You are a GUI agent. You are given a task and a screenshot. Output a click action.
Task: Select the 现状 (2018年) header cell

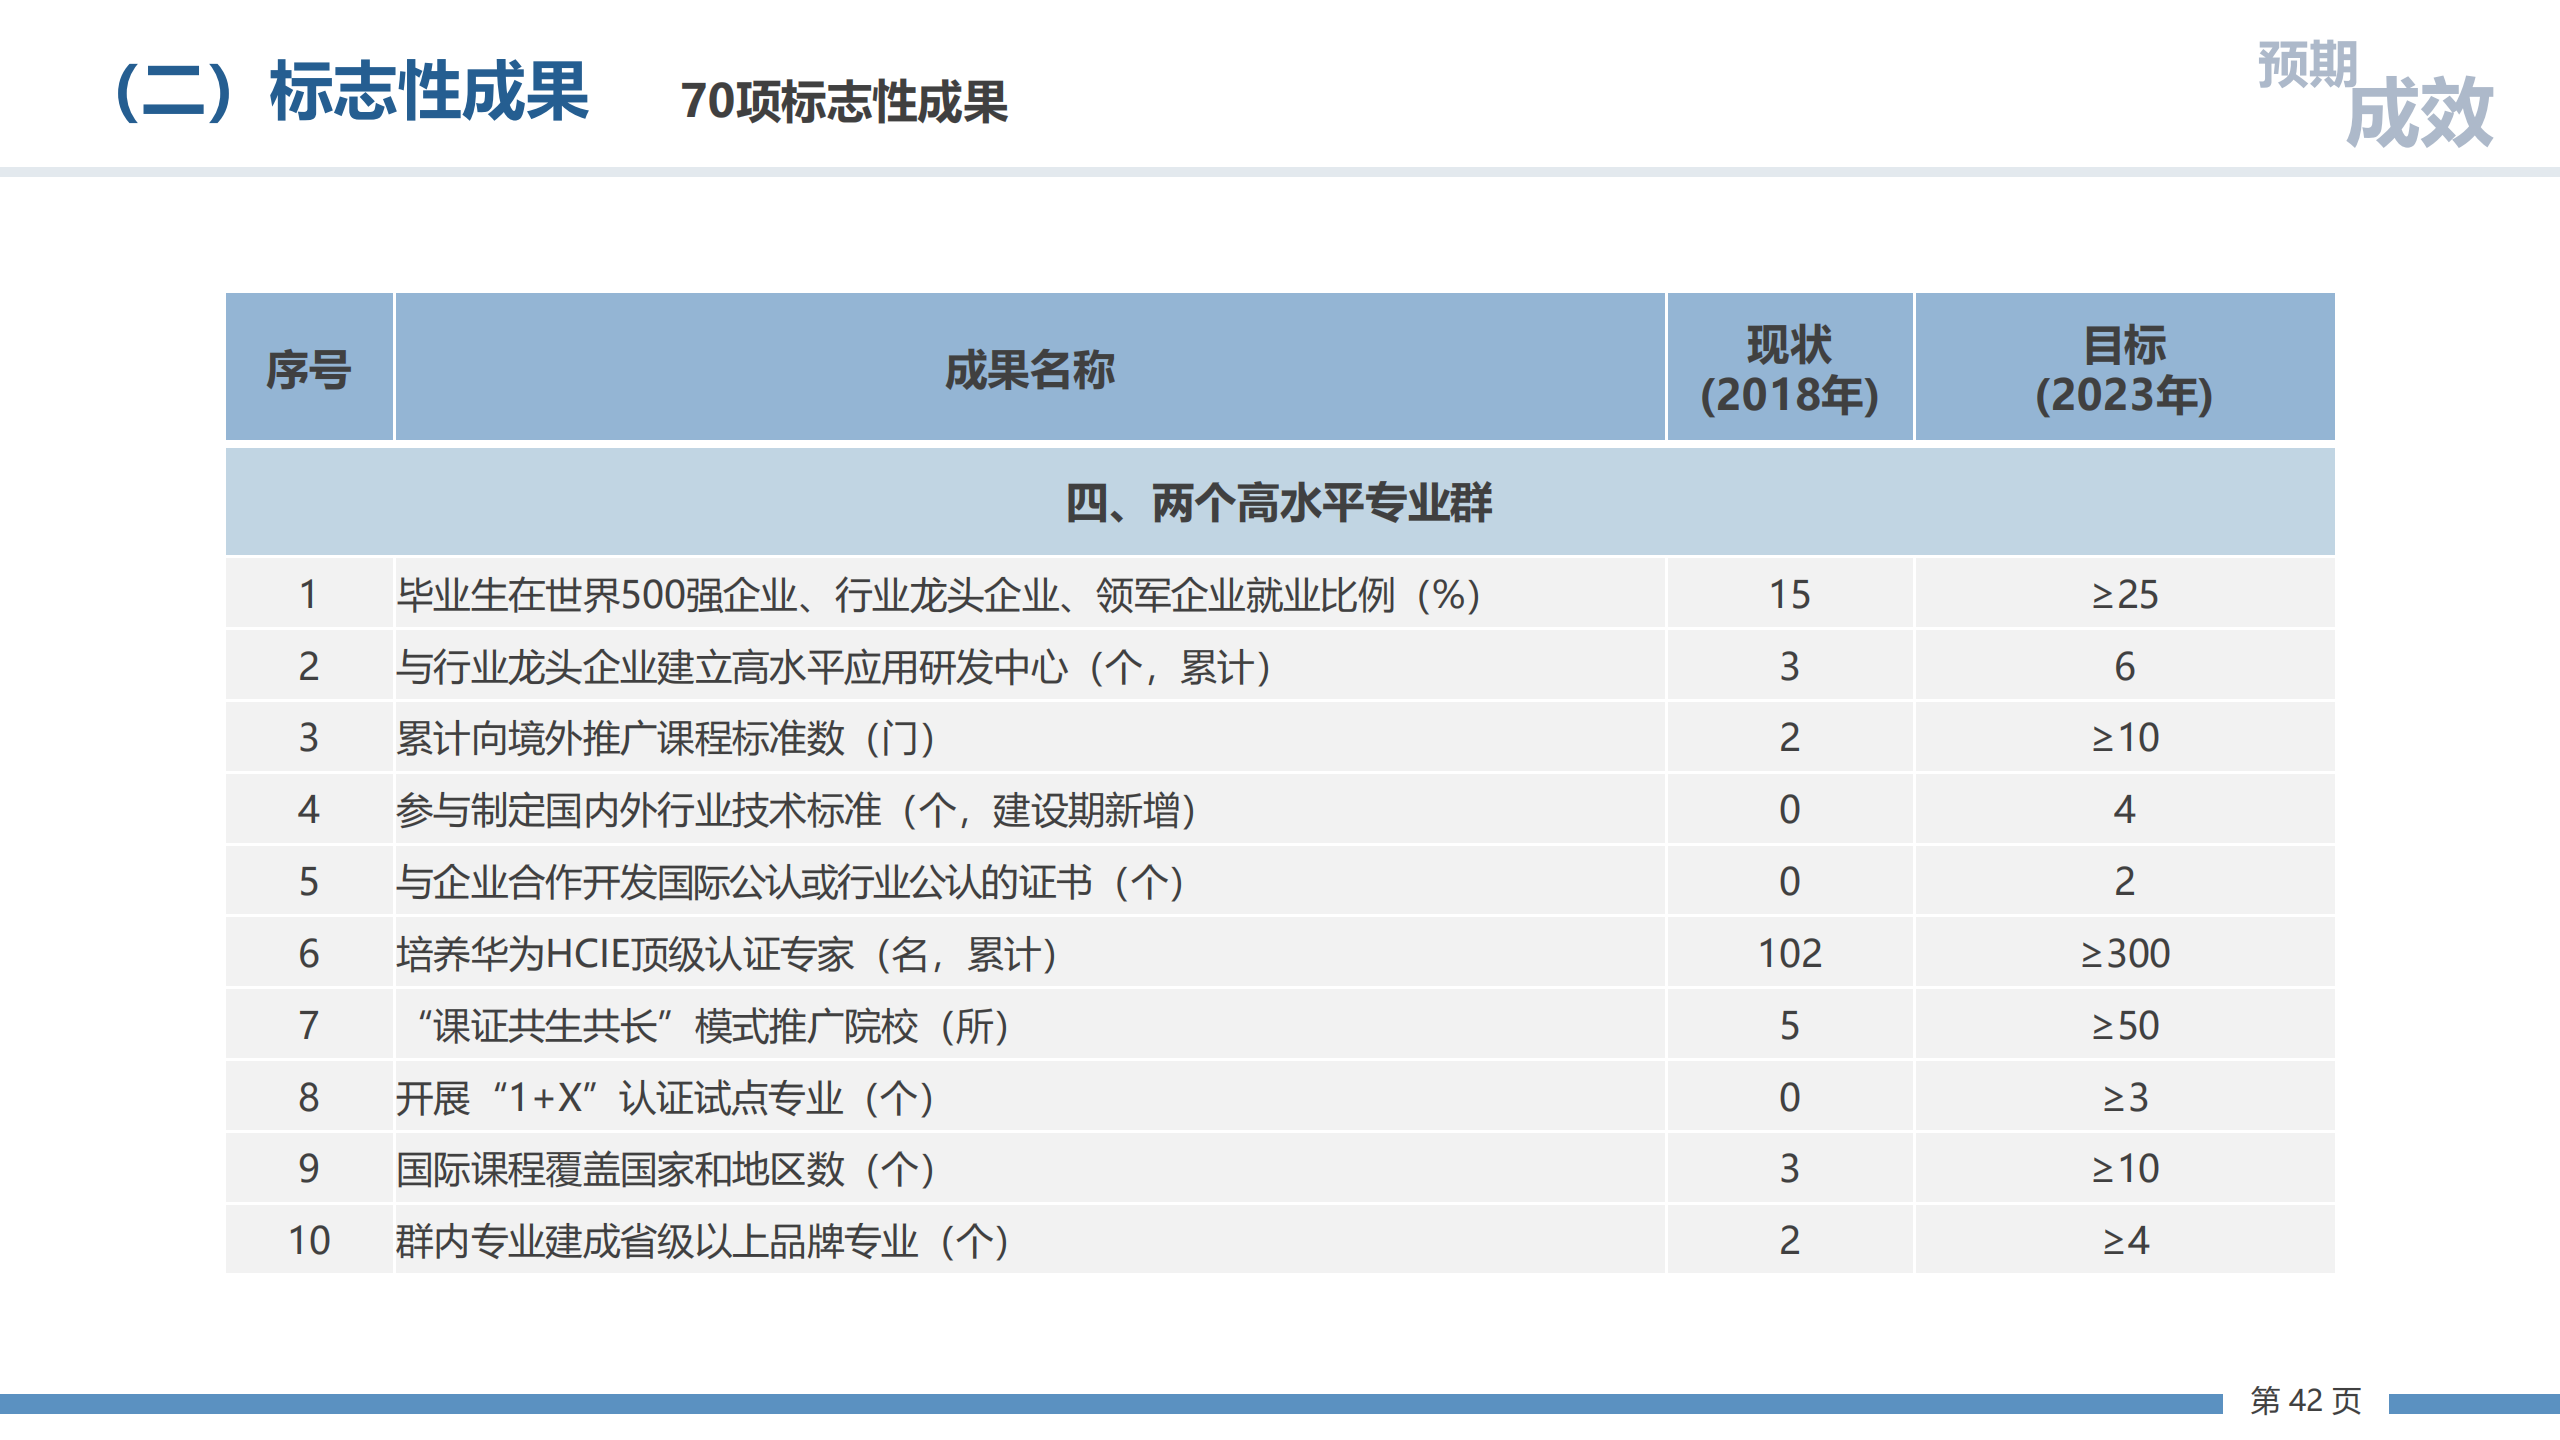1789,370
